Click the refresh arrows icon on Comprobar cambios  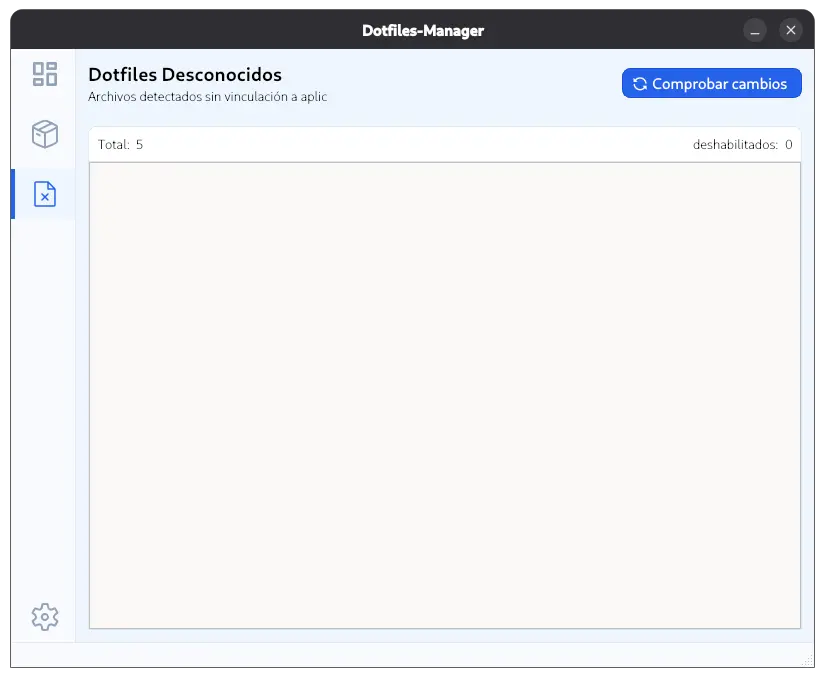click(640, 84)
